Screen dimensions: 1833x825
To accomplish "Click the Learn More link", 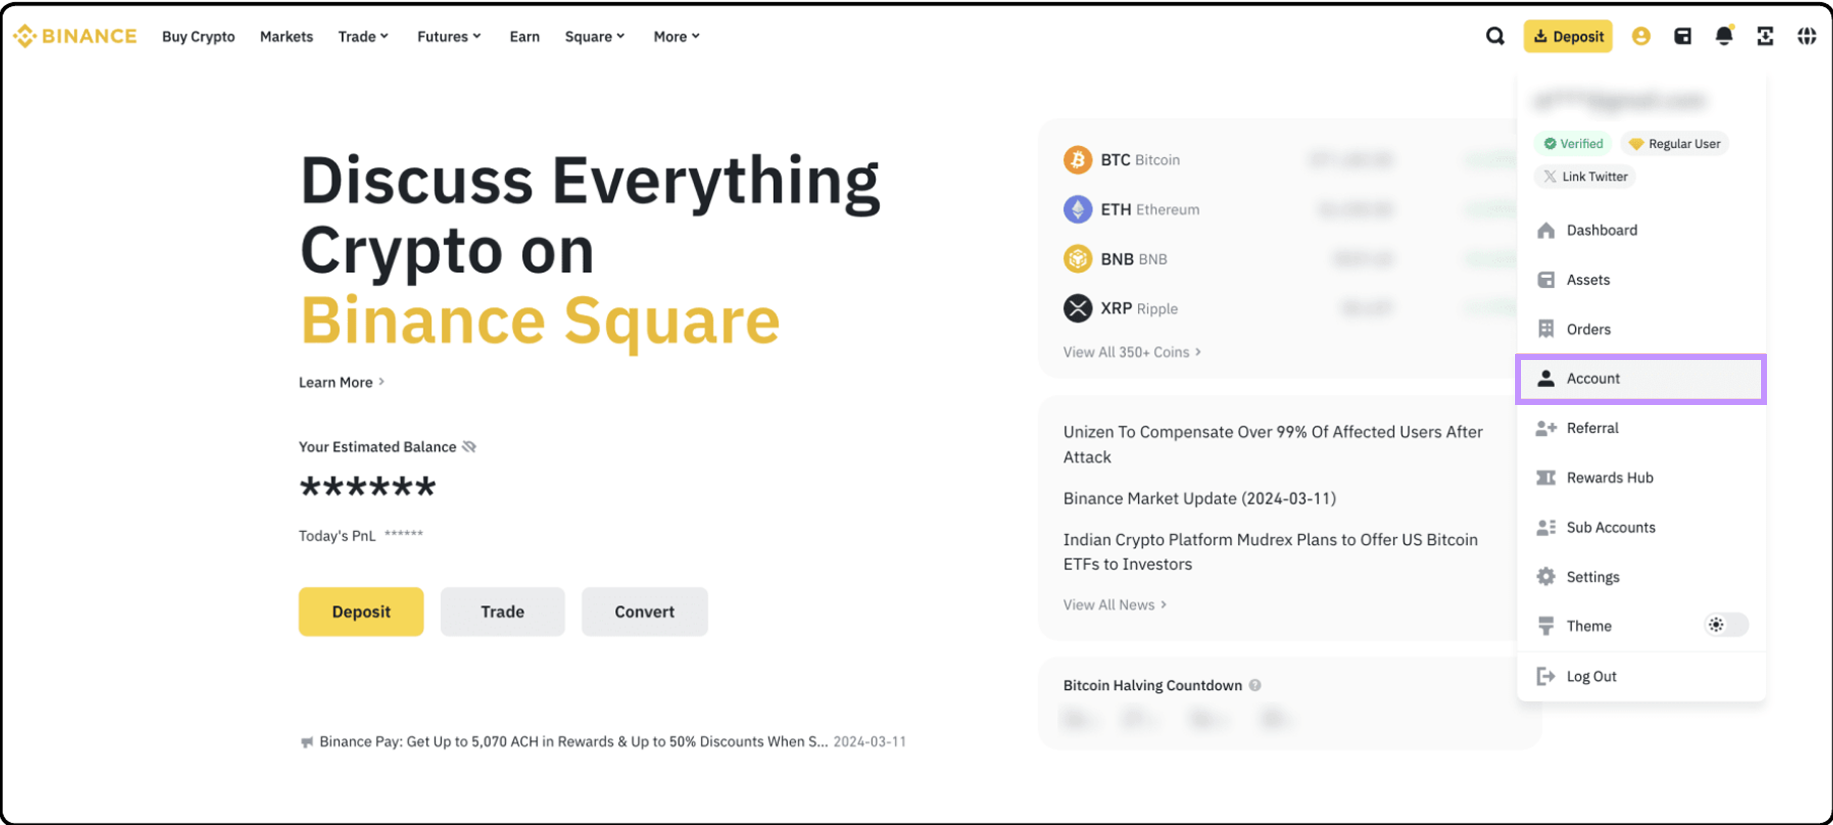I will click(342, 382).
